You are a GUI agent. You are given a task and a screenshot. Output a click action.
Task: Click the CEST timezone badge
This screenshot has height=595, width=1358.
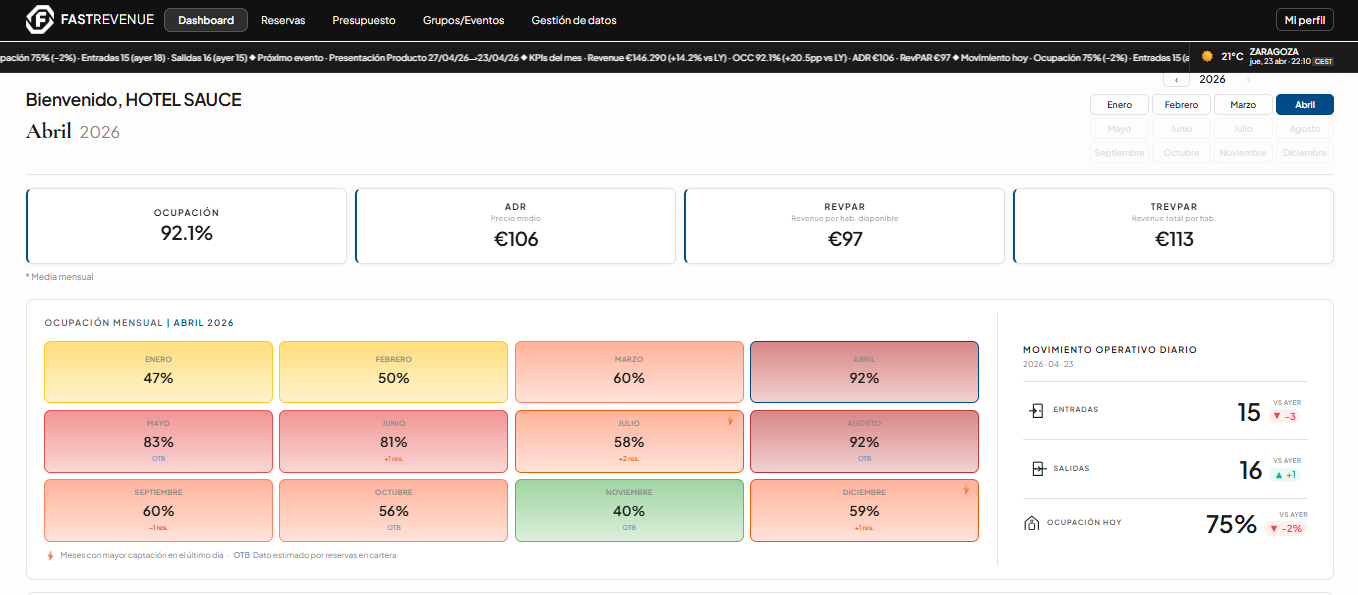click(x=1323, y=62)
